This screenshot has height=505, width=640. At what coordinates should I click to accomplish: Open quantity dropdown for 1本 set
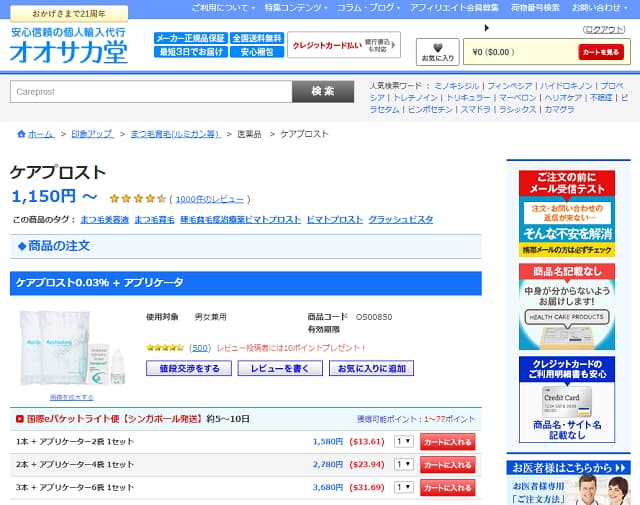[404, 441]
